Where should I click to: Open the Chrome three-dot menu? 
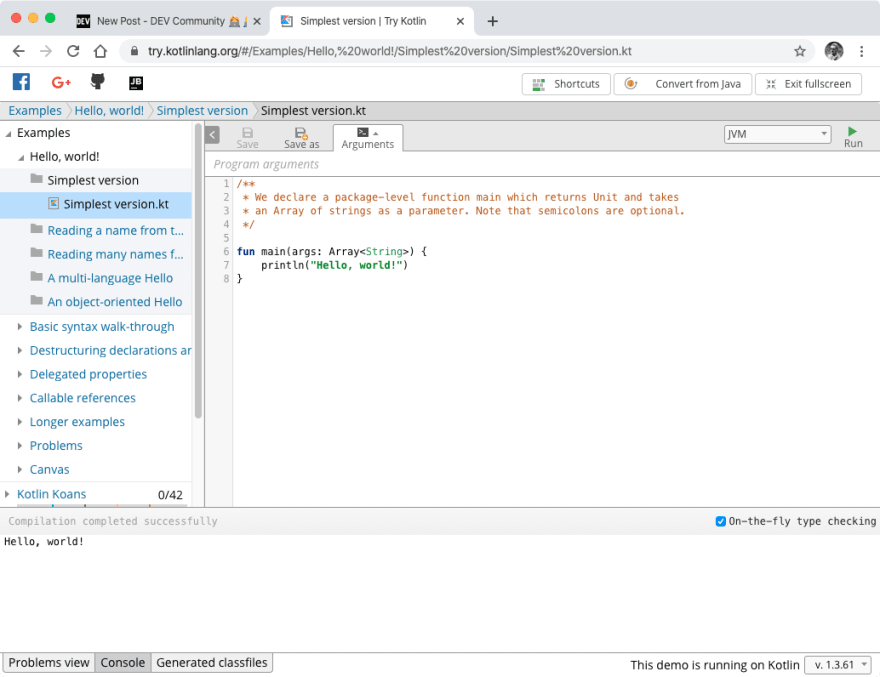click(861, 51)
